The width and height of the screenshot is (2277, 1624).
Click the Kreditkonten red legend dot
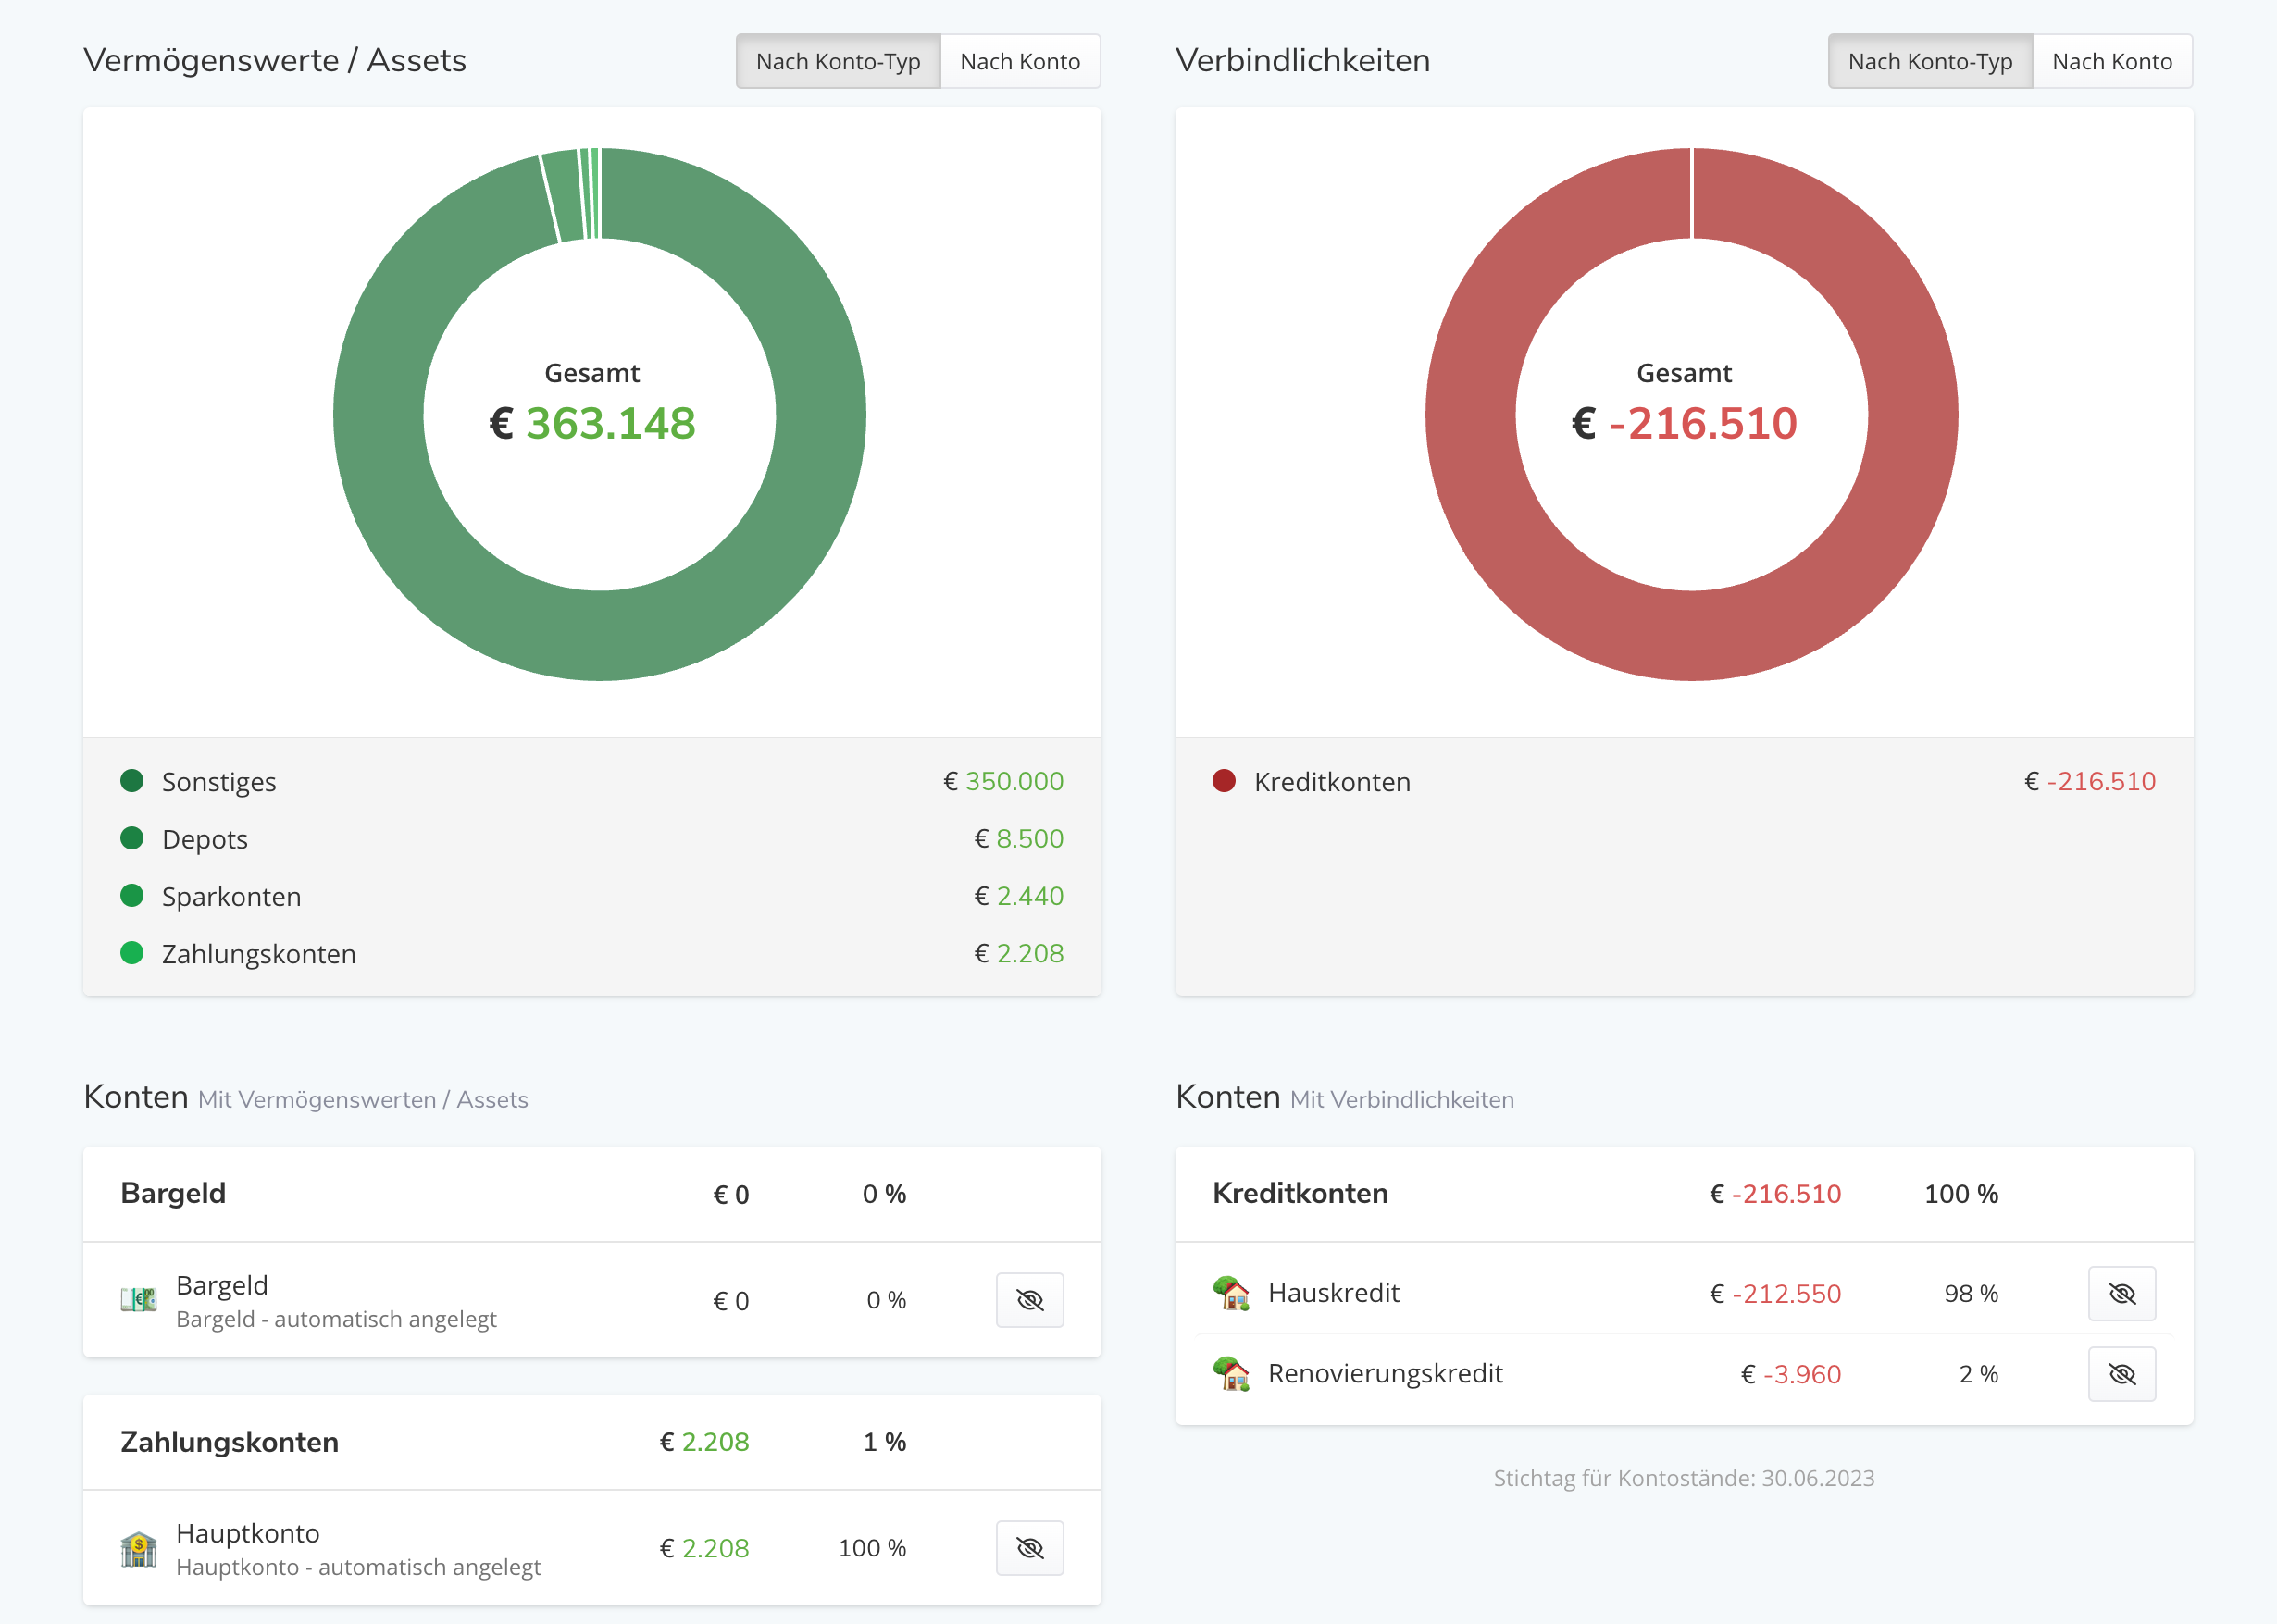point(1224,781)
